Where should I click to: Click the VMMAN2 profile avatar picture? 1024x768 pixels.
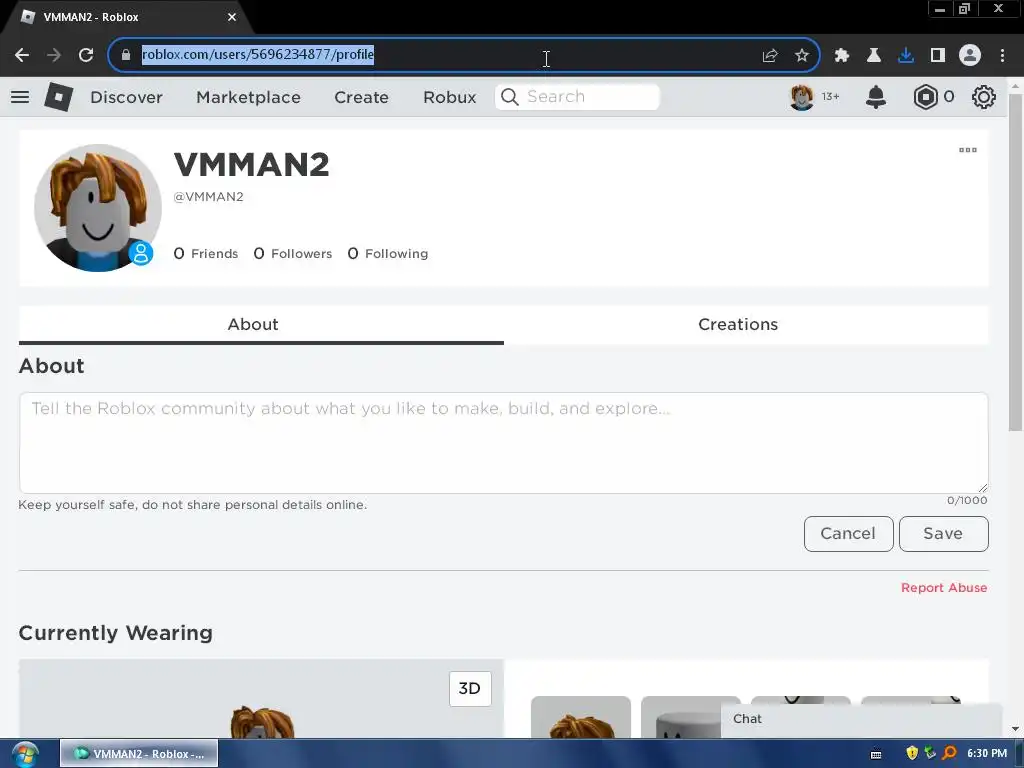point(97,208)
